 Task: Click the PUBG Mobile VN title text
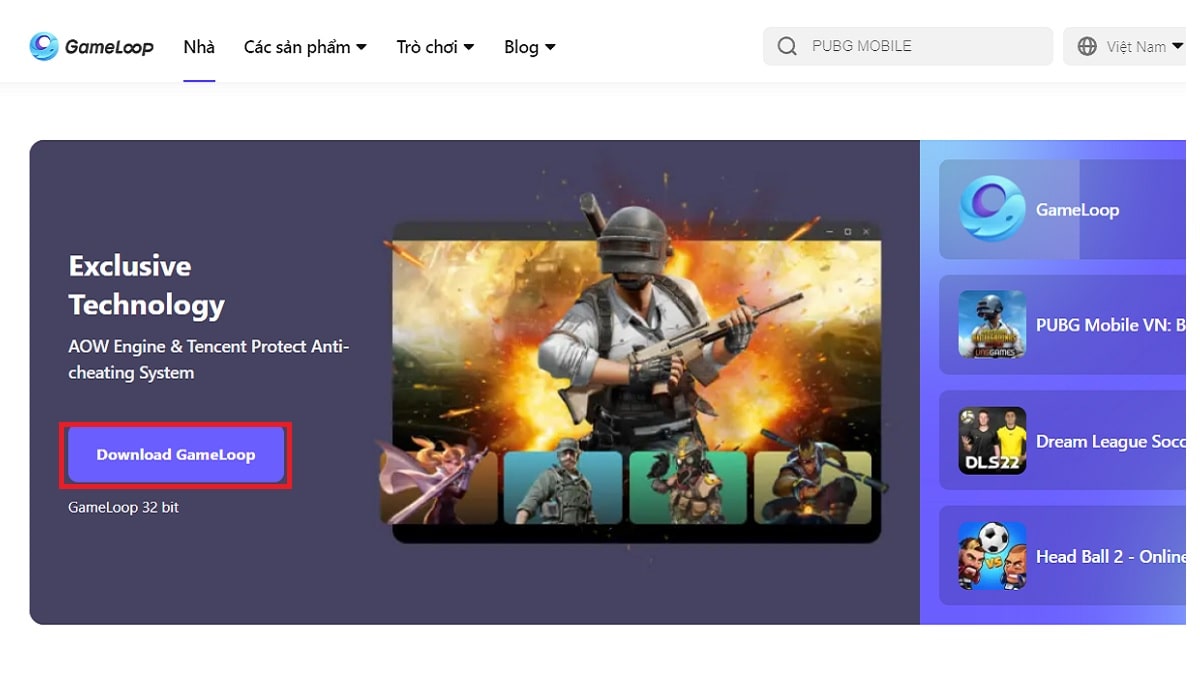1111,325
